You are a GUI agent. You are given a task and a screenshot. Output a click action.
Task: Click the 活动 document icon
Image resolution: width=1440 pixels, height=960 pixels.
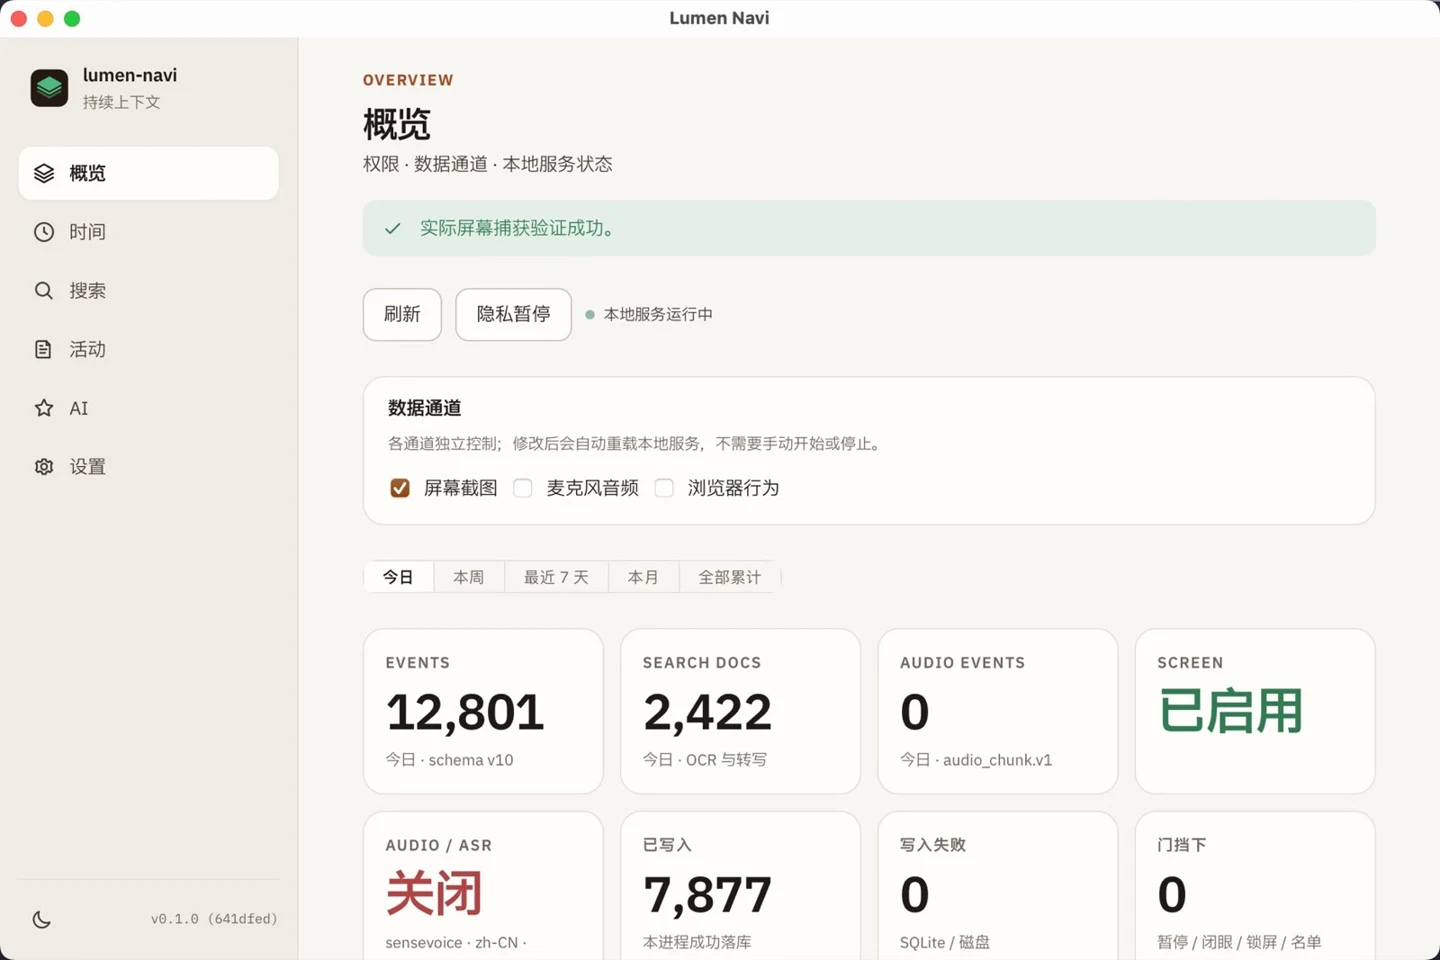point(44,349)
